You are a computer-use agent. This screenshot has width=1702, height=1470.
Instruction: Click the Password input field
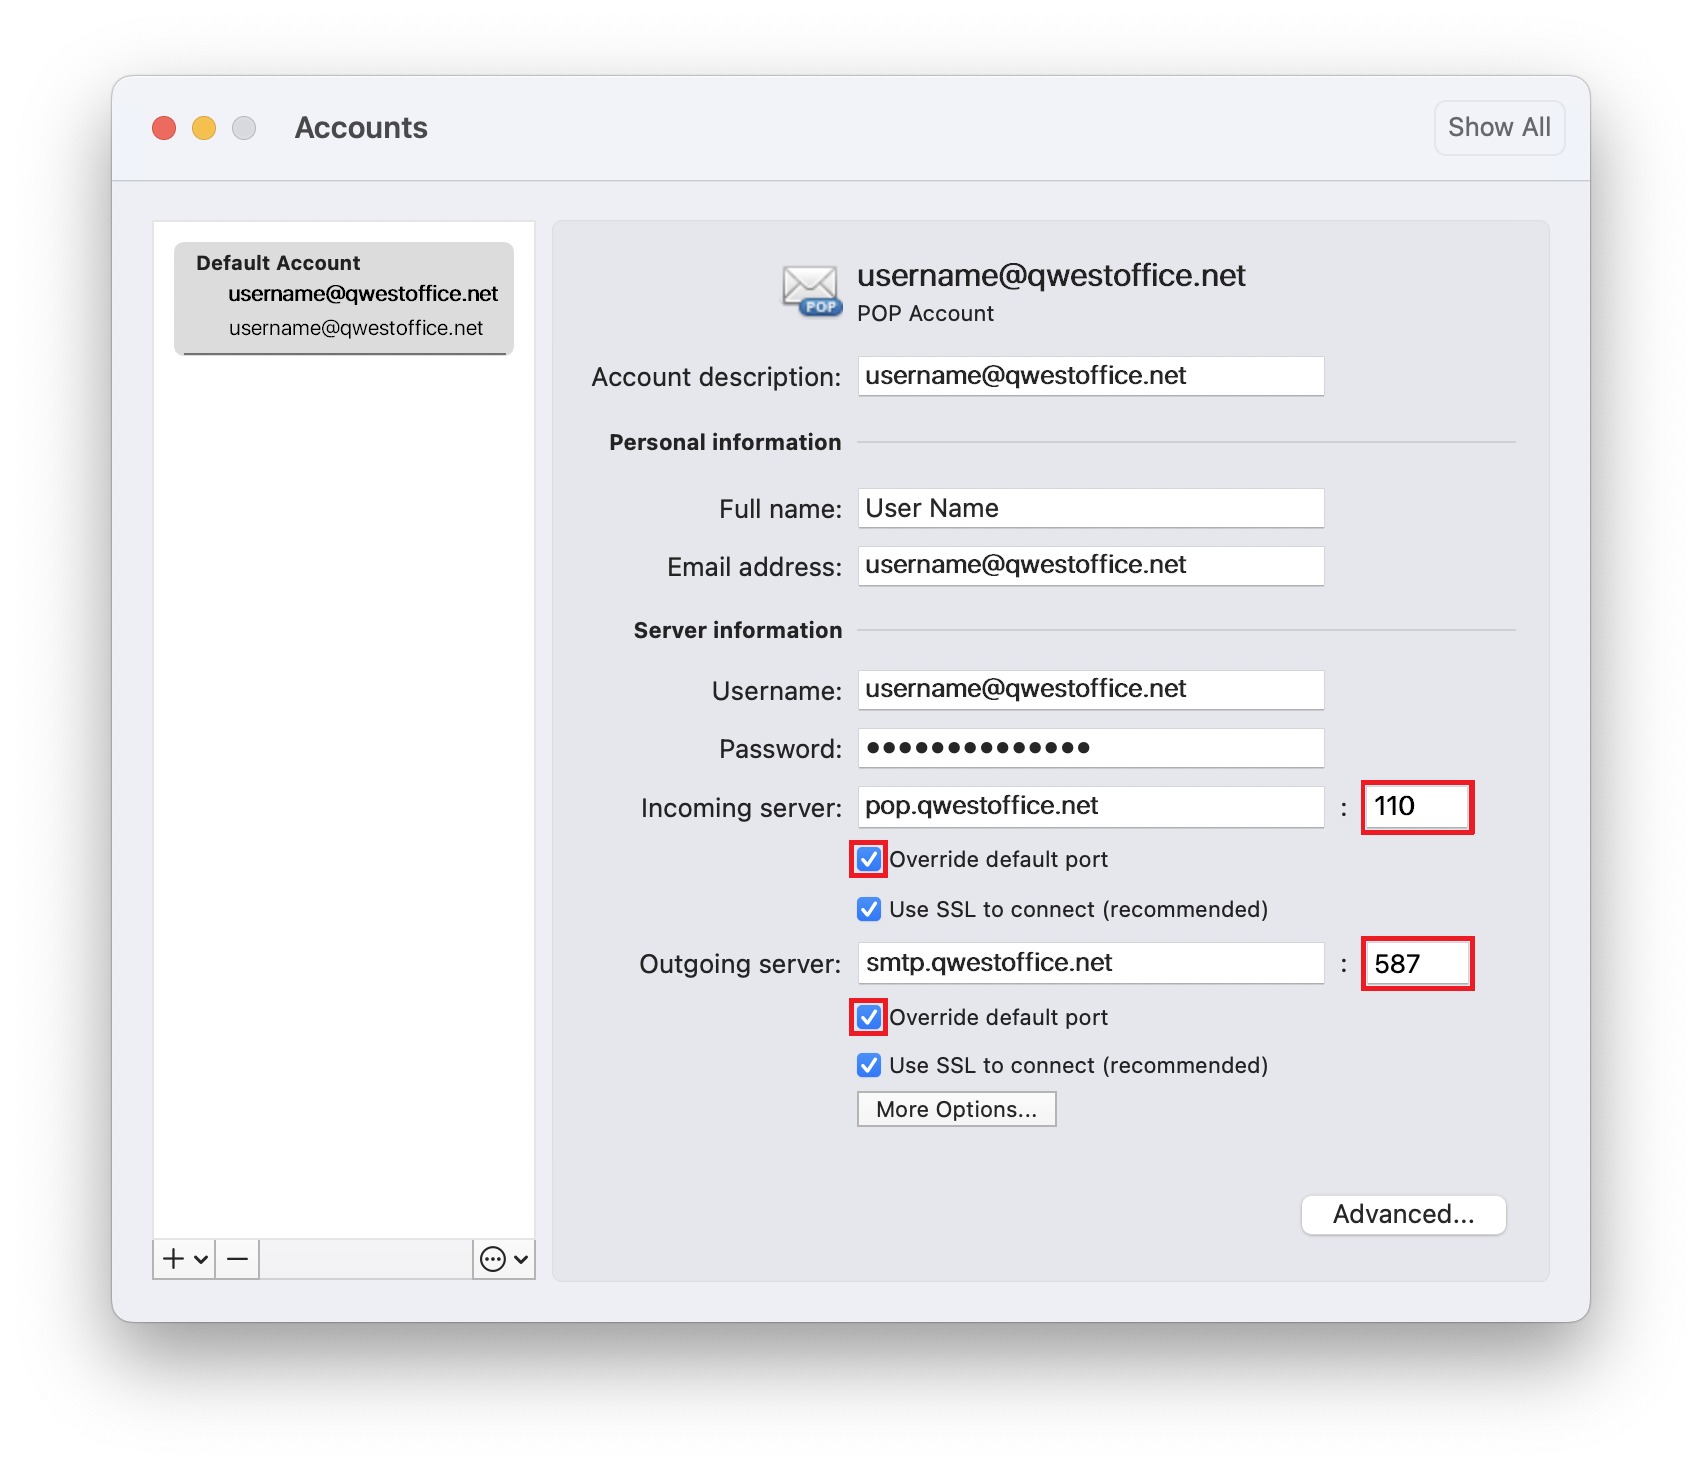pos(1090,748)
